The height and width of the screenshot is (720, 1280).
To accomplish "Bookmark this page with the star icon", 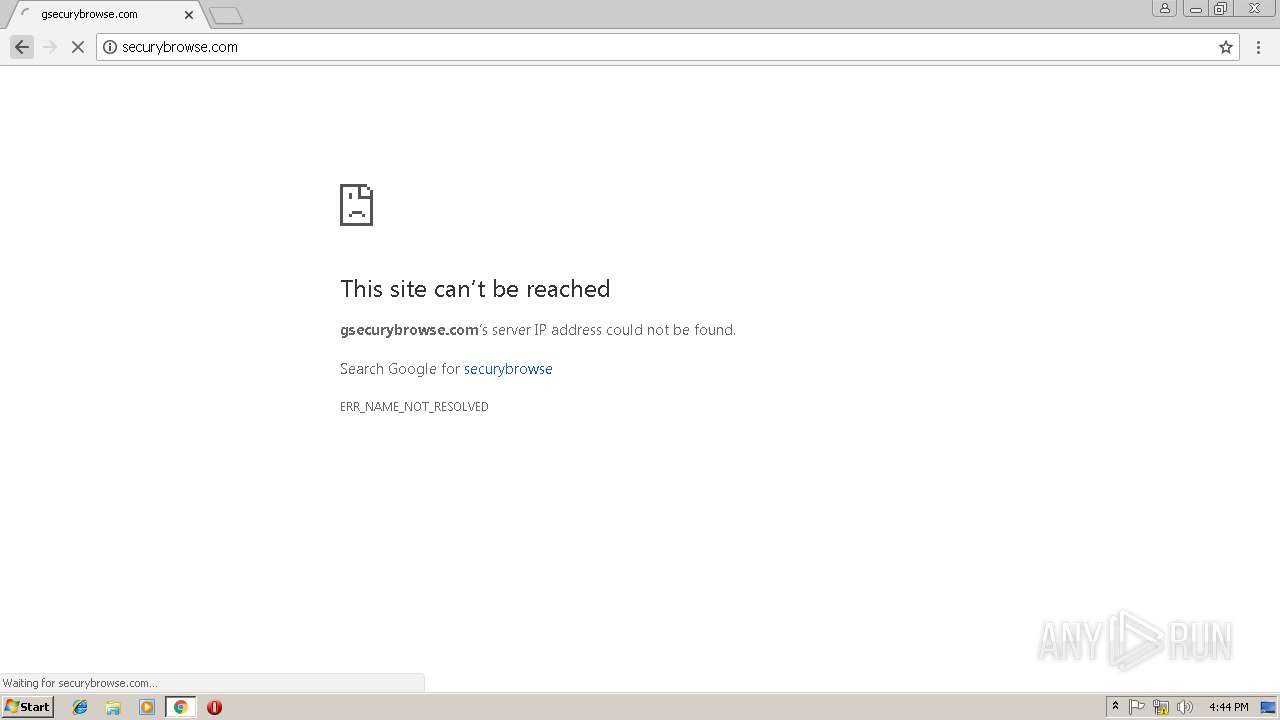I will 1226,47.
